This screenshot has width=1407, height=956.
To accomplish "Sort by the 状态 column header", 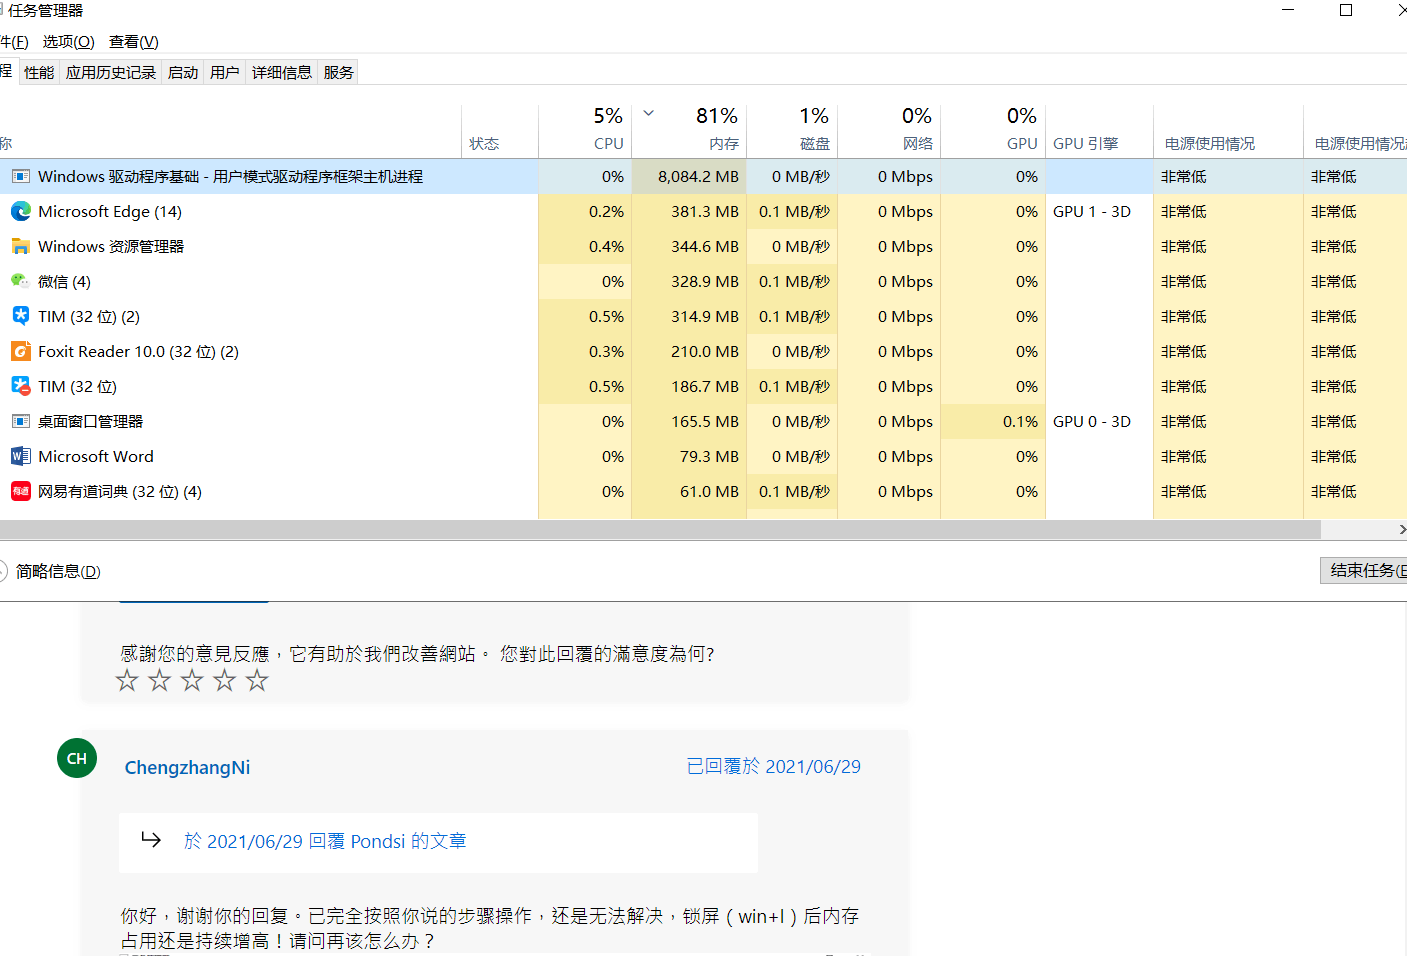I will 500,131.
